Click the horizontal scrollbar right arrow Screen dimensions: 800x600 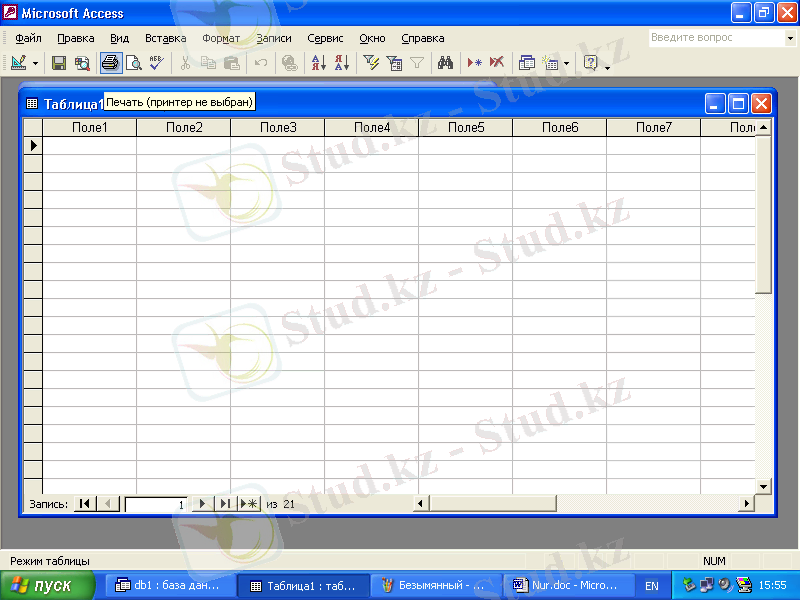click(746, 504)
